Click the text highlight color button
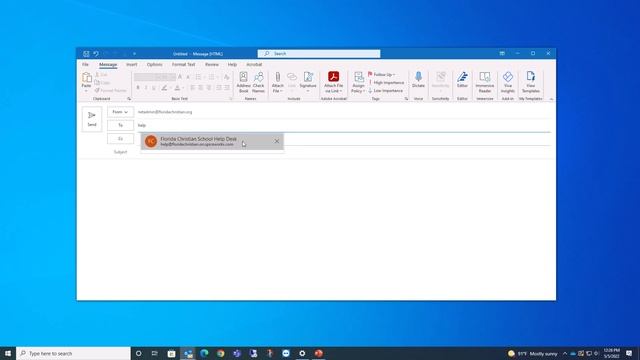This screenshot has height=360, width=640. (164, 88)
